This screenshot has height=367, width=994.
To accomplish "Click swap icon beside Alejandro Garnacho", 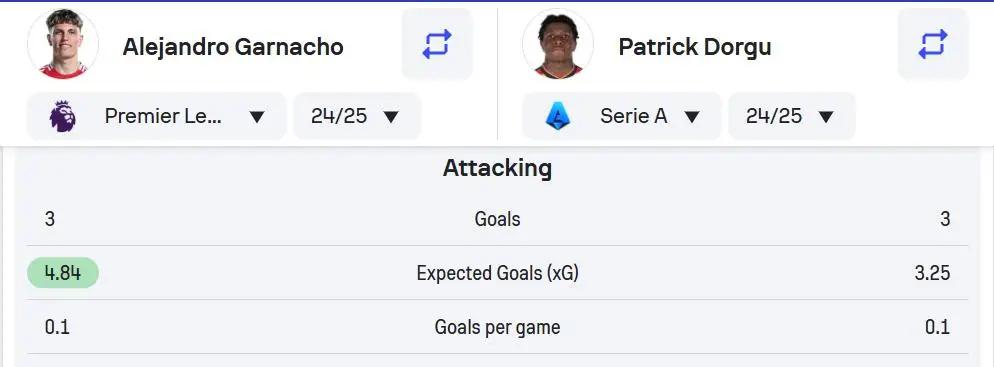I will click(x=437, y=44).
